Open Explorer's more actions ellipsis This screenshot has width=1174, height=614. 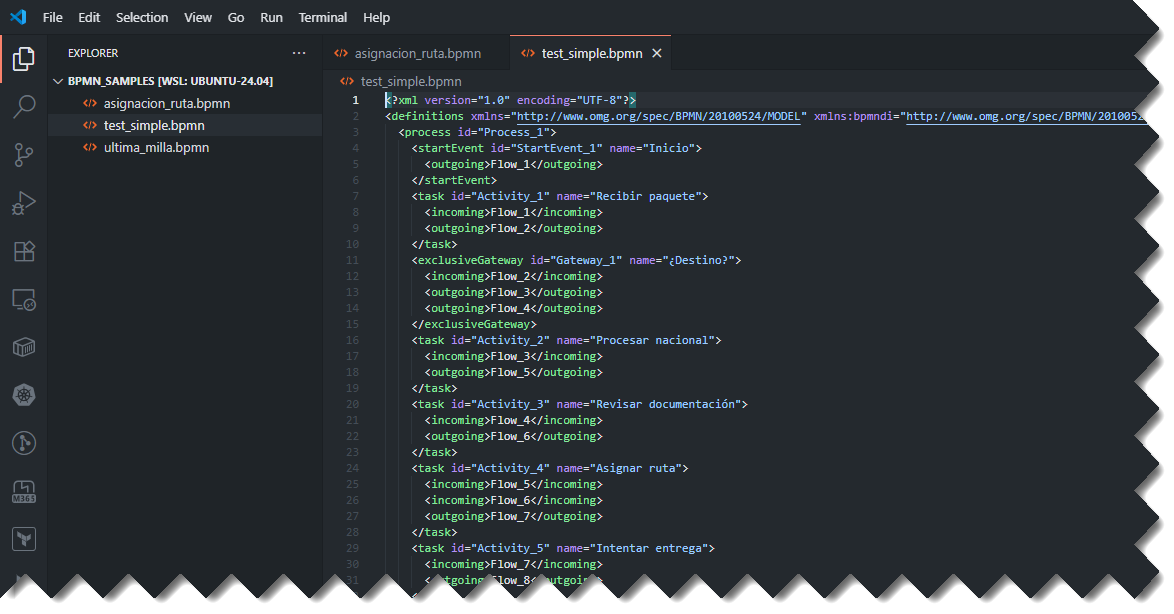click(299, 53)
